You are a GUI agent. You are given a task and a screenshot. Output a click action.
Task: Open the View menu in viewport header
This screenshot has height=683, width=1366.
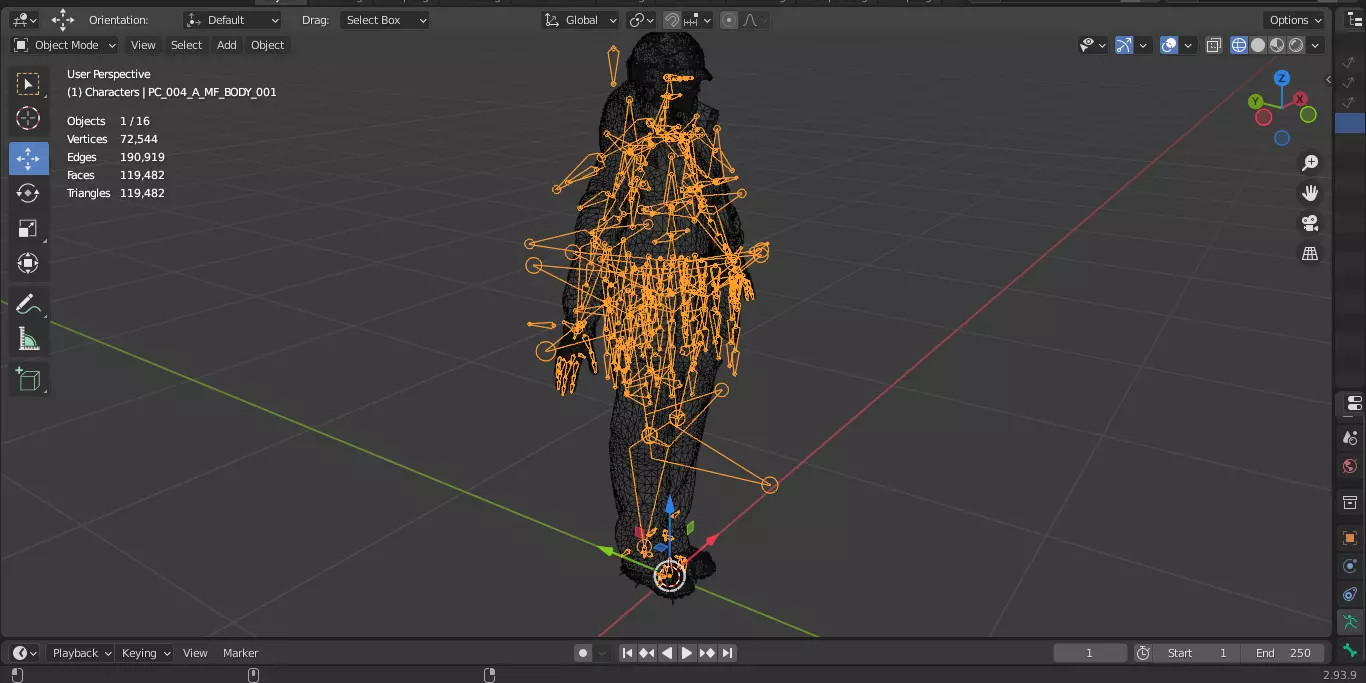click(143, 45)
